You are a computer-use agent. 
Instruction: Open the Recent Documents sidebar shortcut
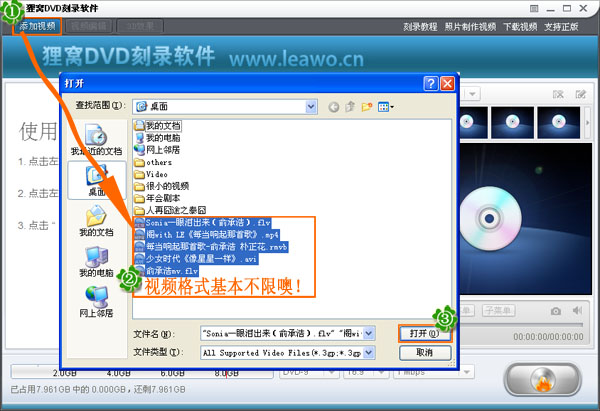point(97,140)
